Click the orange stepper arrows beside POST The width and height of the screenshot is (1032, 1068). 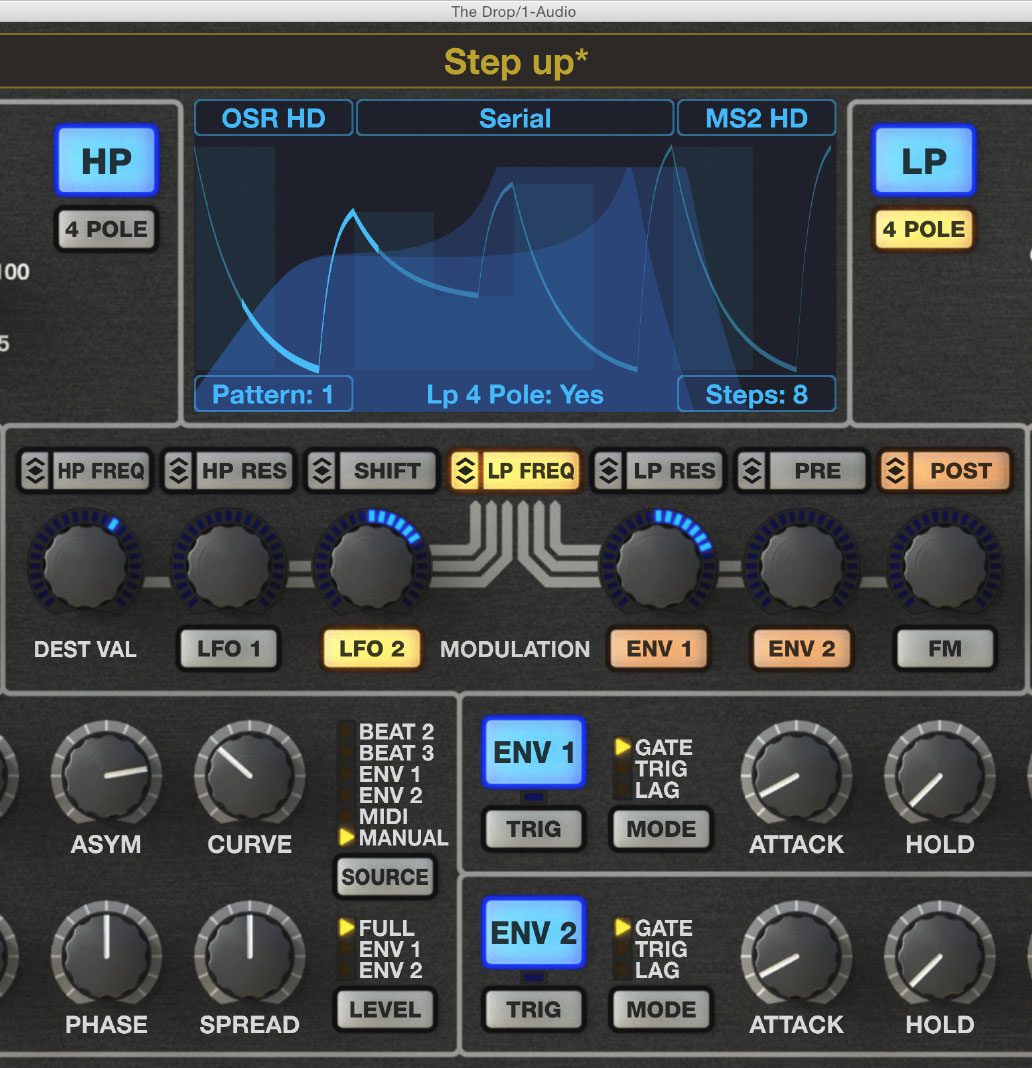coord(896,471)
